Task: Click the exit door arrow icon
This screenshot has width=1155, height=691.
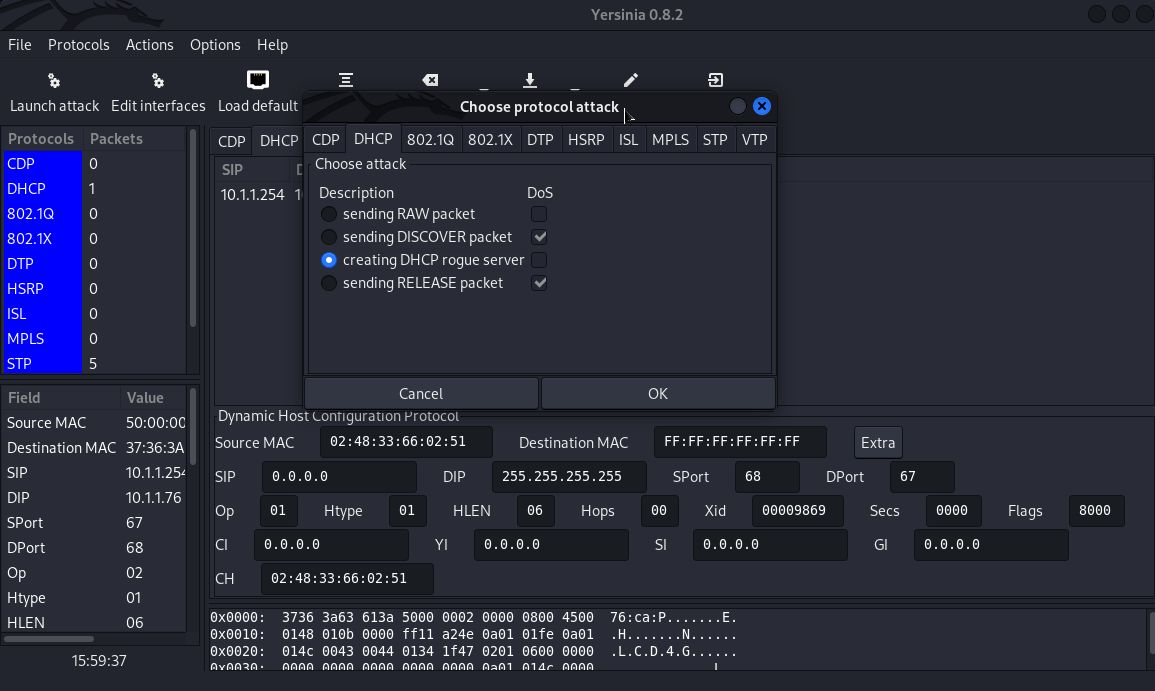Action: pos(716,80)
